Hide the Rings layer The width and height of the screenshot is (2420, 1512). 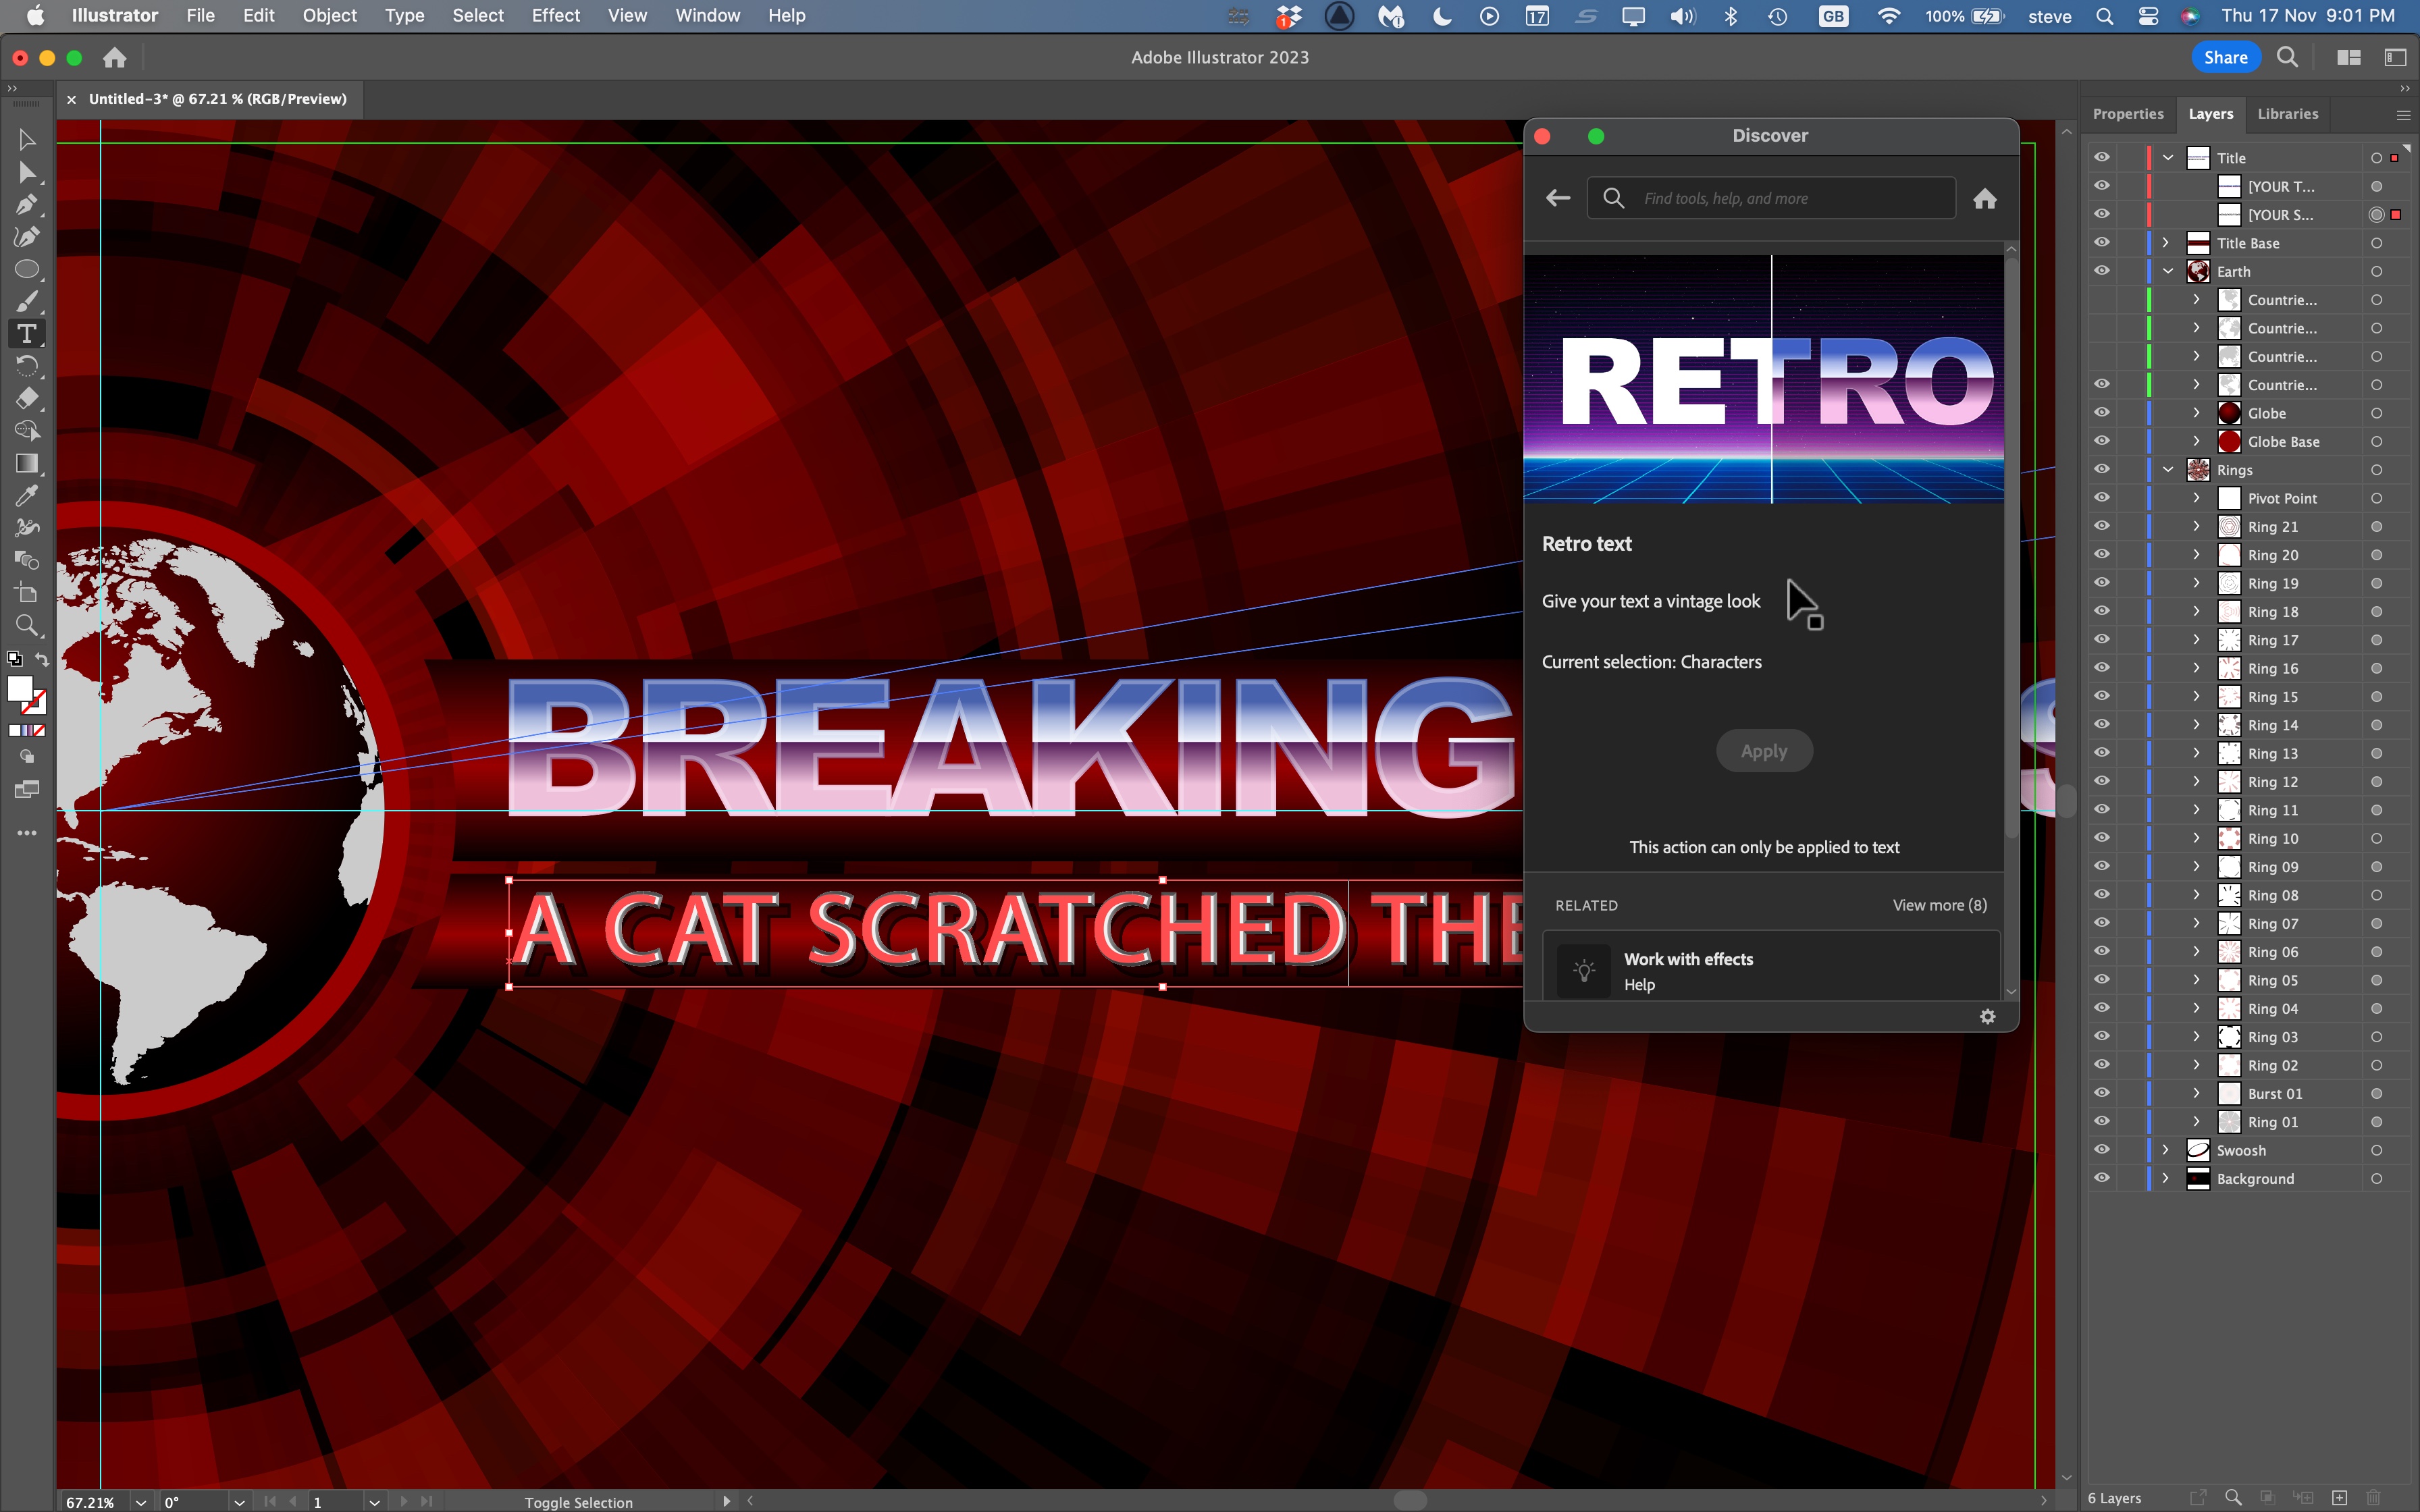click(2102, 469)
